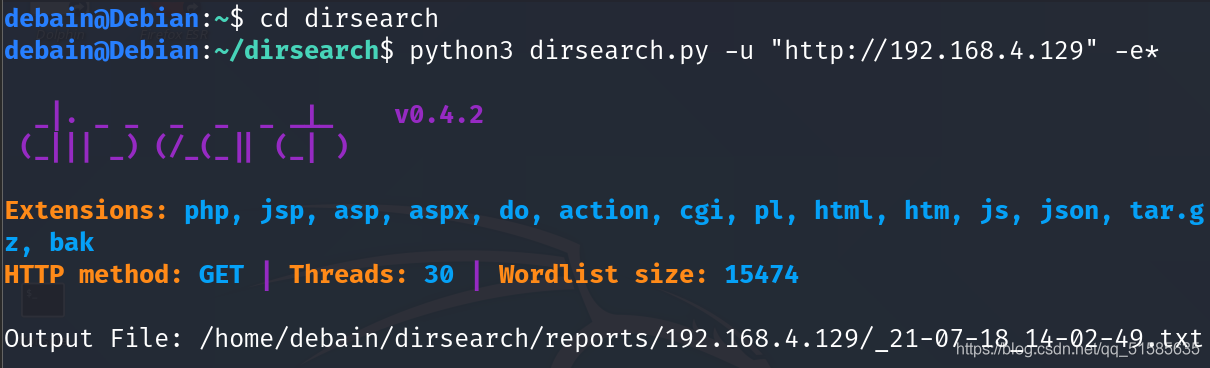Click the 'Threads:' label

pos(349,274)
